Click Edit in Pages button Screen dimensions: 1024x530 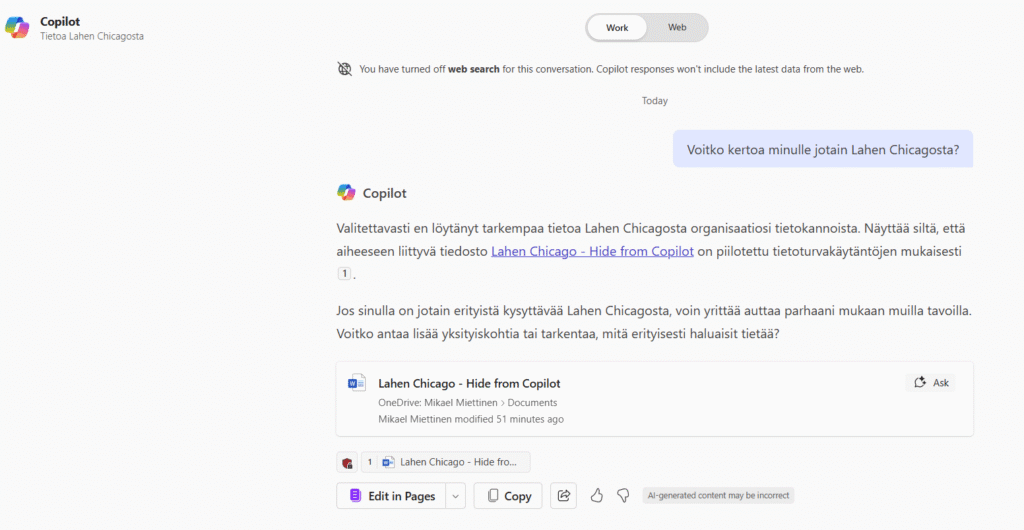pyautogui.click(x=391, y=496)
